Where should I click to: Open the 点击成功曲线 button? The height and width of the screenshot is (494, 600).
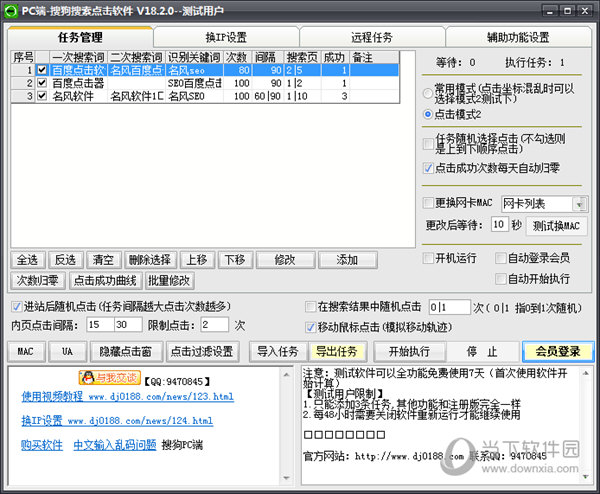(105, 280)
